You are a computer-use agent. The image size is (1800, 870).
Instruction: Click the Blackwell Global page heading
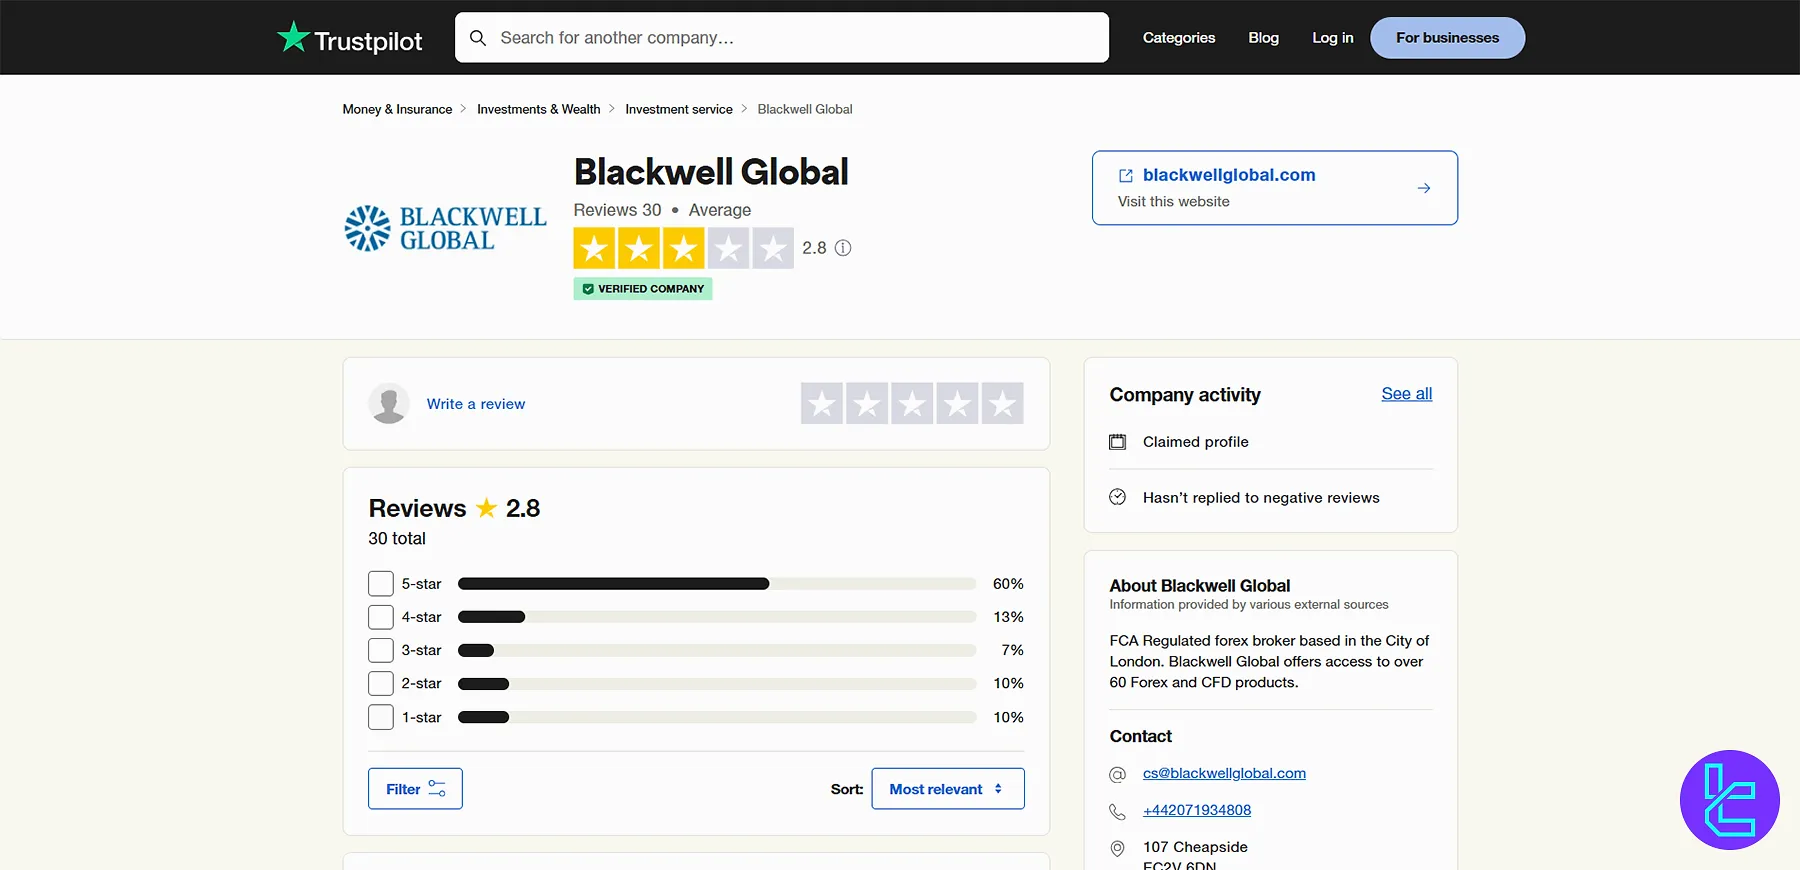click(711, 172)
